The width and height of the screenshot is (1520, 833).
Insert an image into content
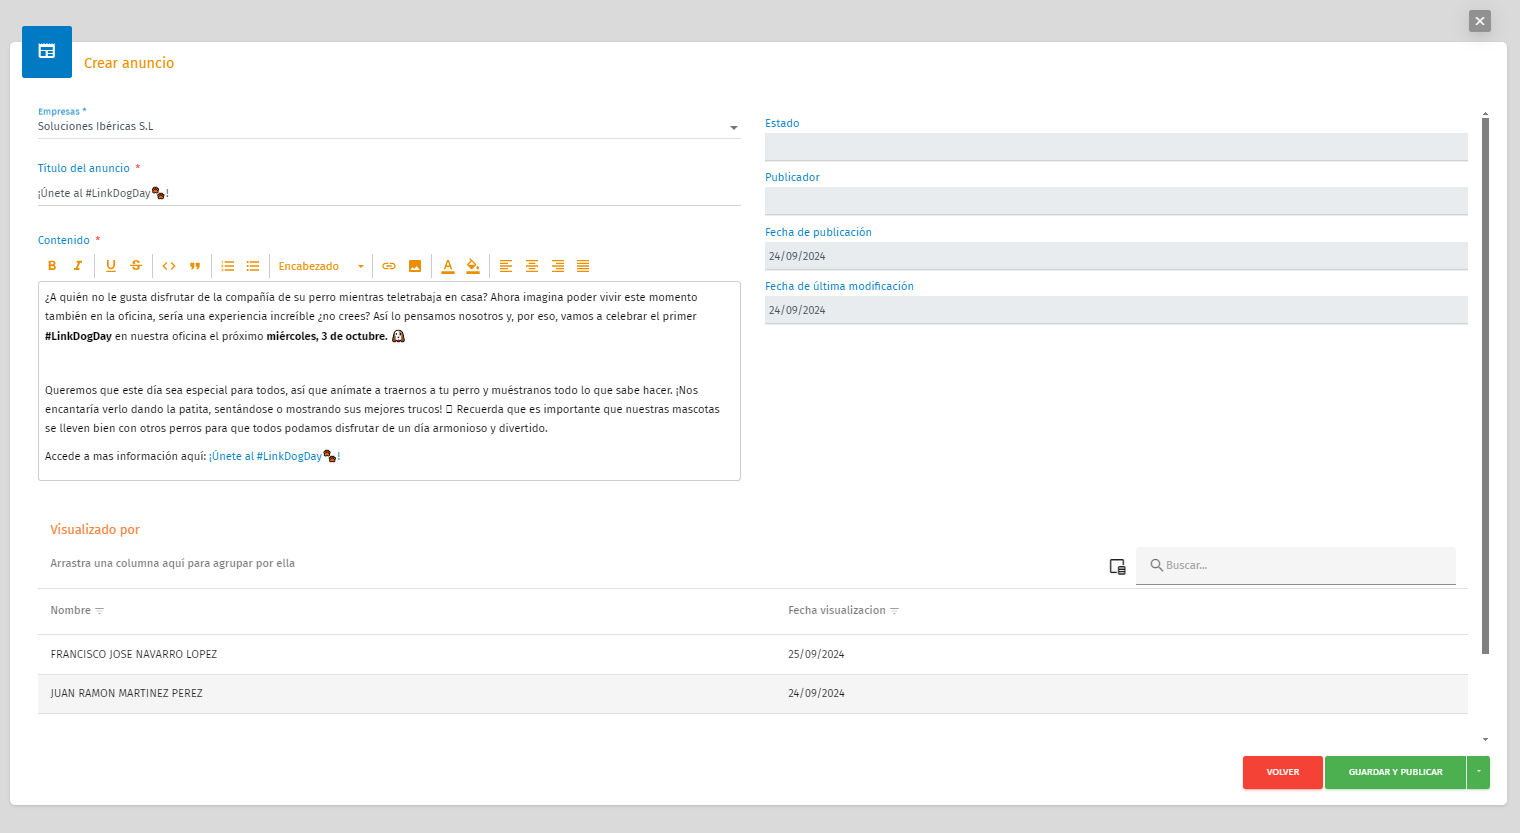coord(415,266)
